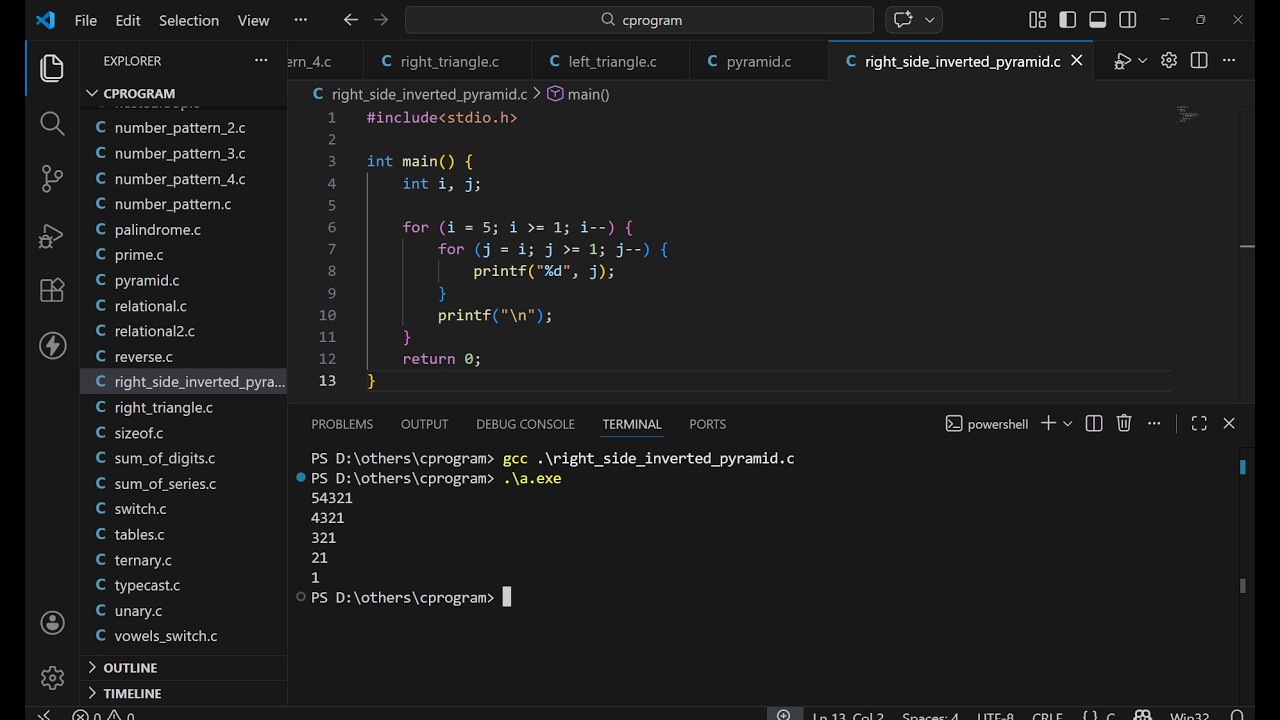Open the run button dropdown arrow

pos(1142,61)
